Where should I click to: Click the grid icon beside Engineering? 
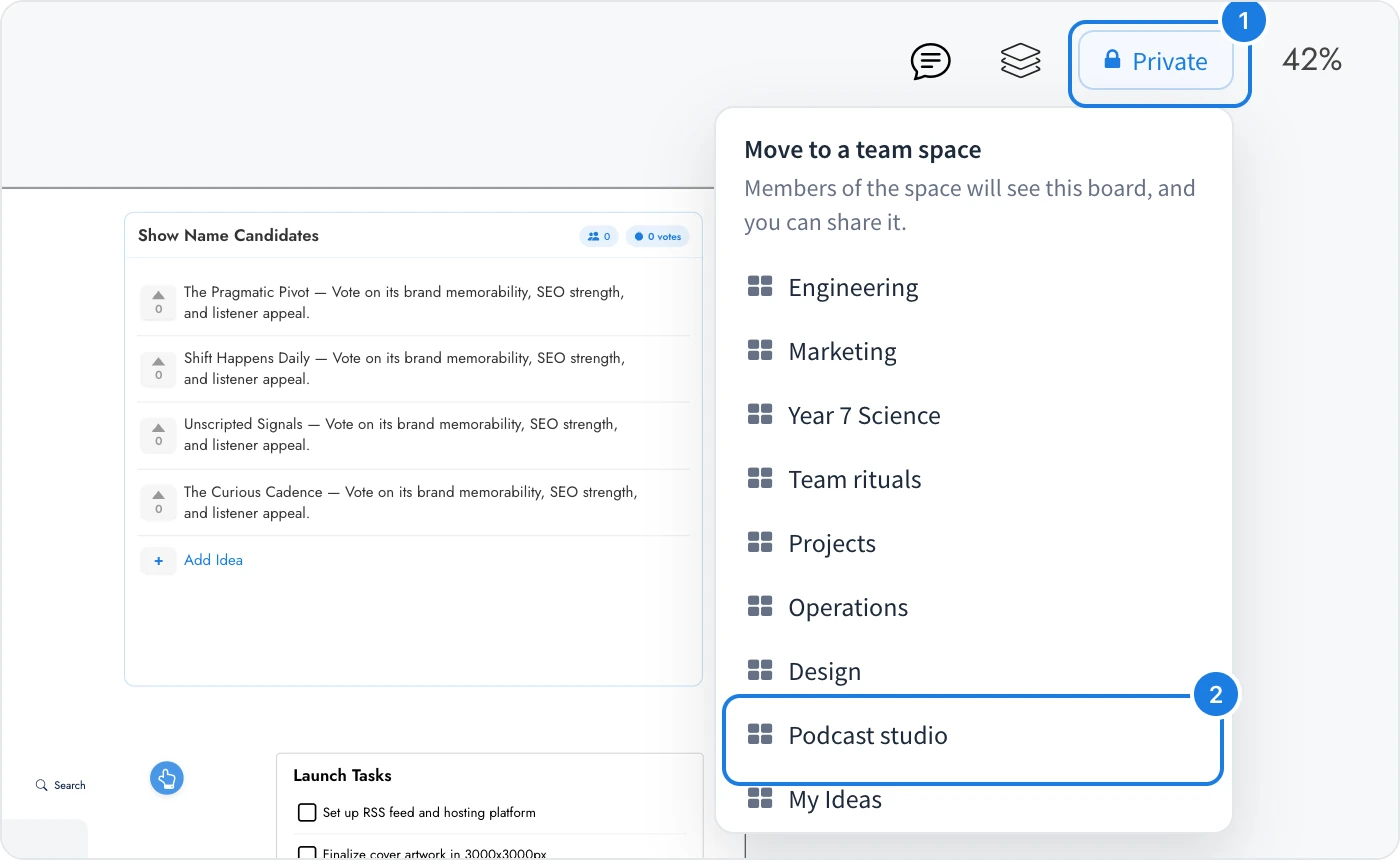point(760,287)
